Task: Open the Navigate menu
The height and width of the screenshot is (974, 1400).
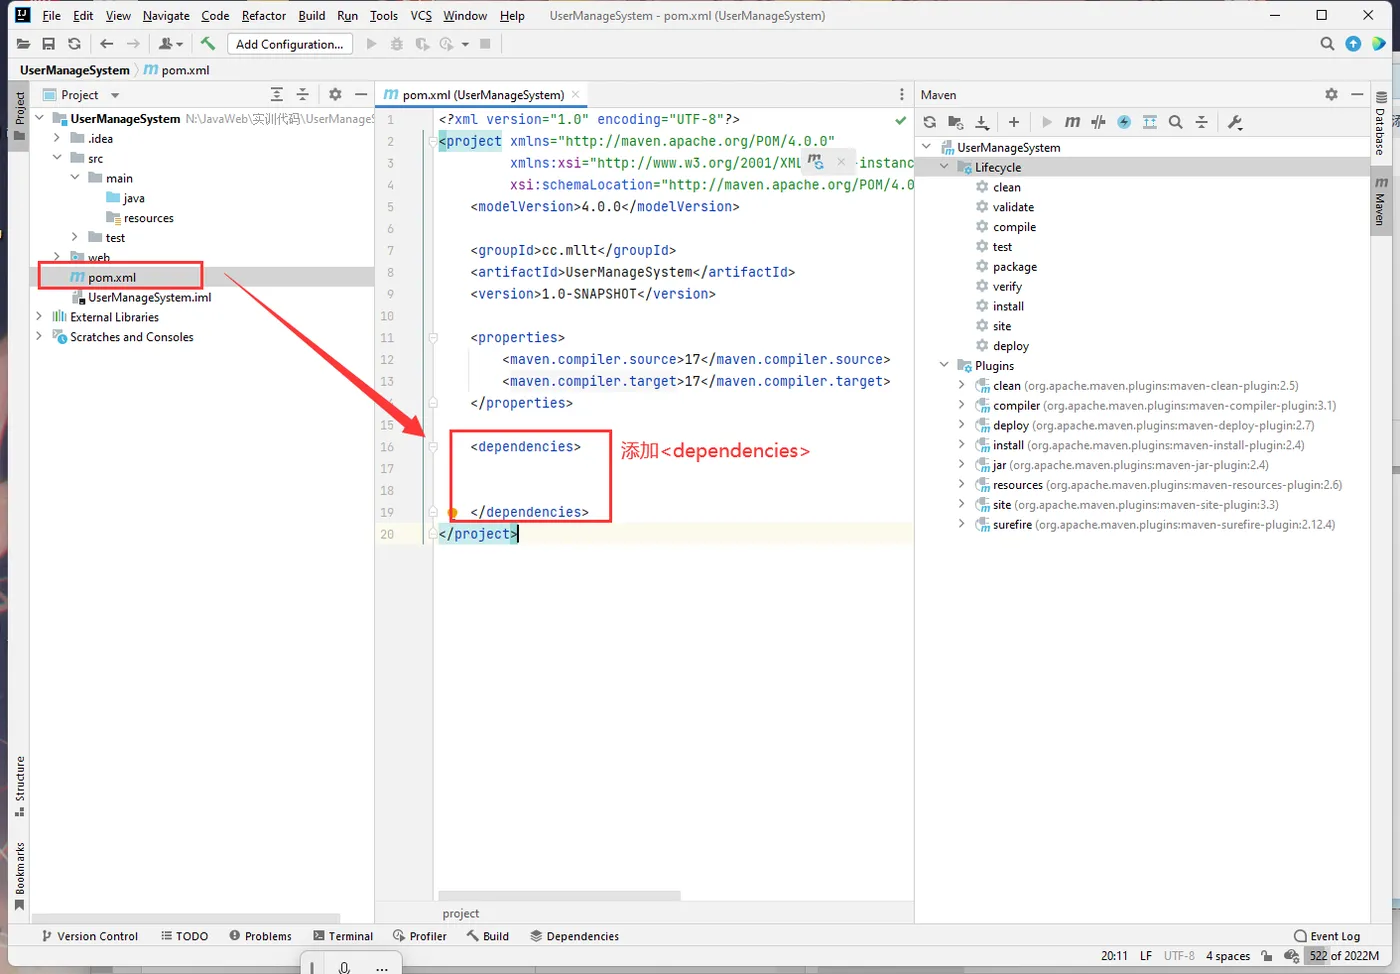Action: [166, 15]
